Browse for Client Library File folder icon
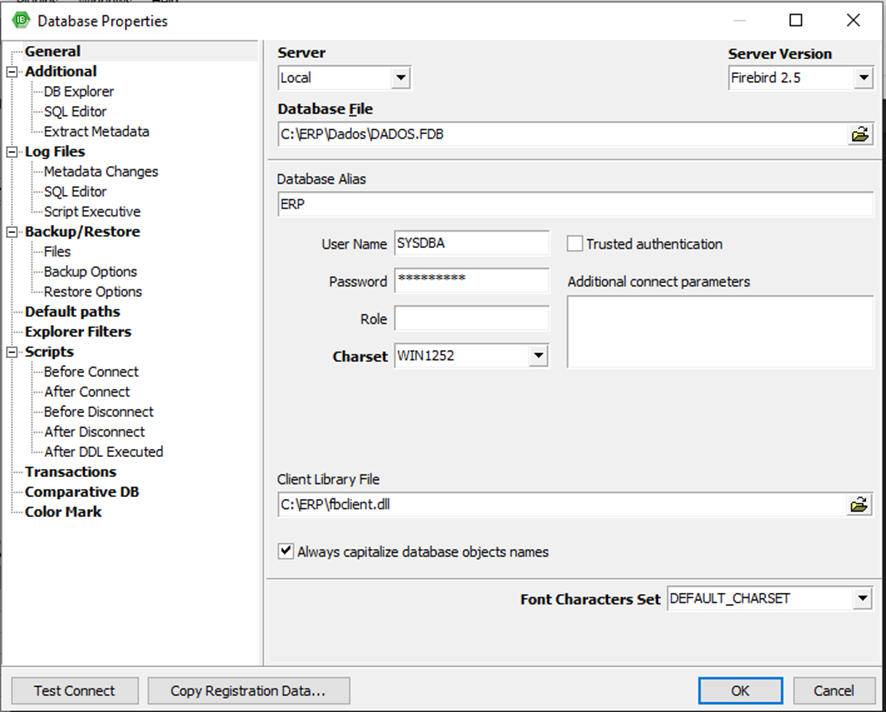Viewport: 886px width, 712px height. pyautogui.click(x=859, y=505)
